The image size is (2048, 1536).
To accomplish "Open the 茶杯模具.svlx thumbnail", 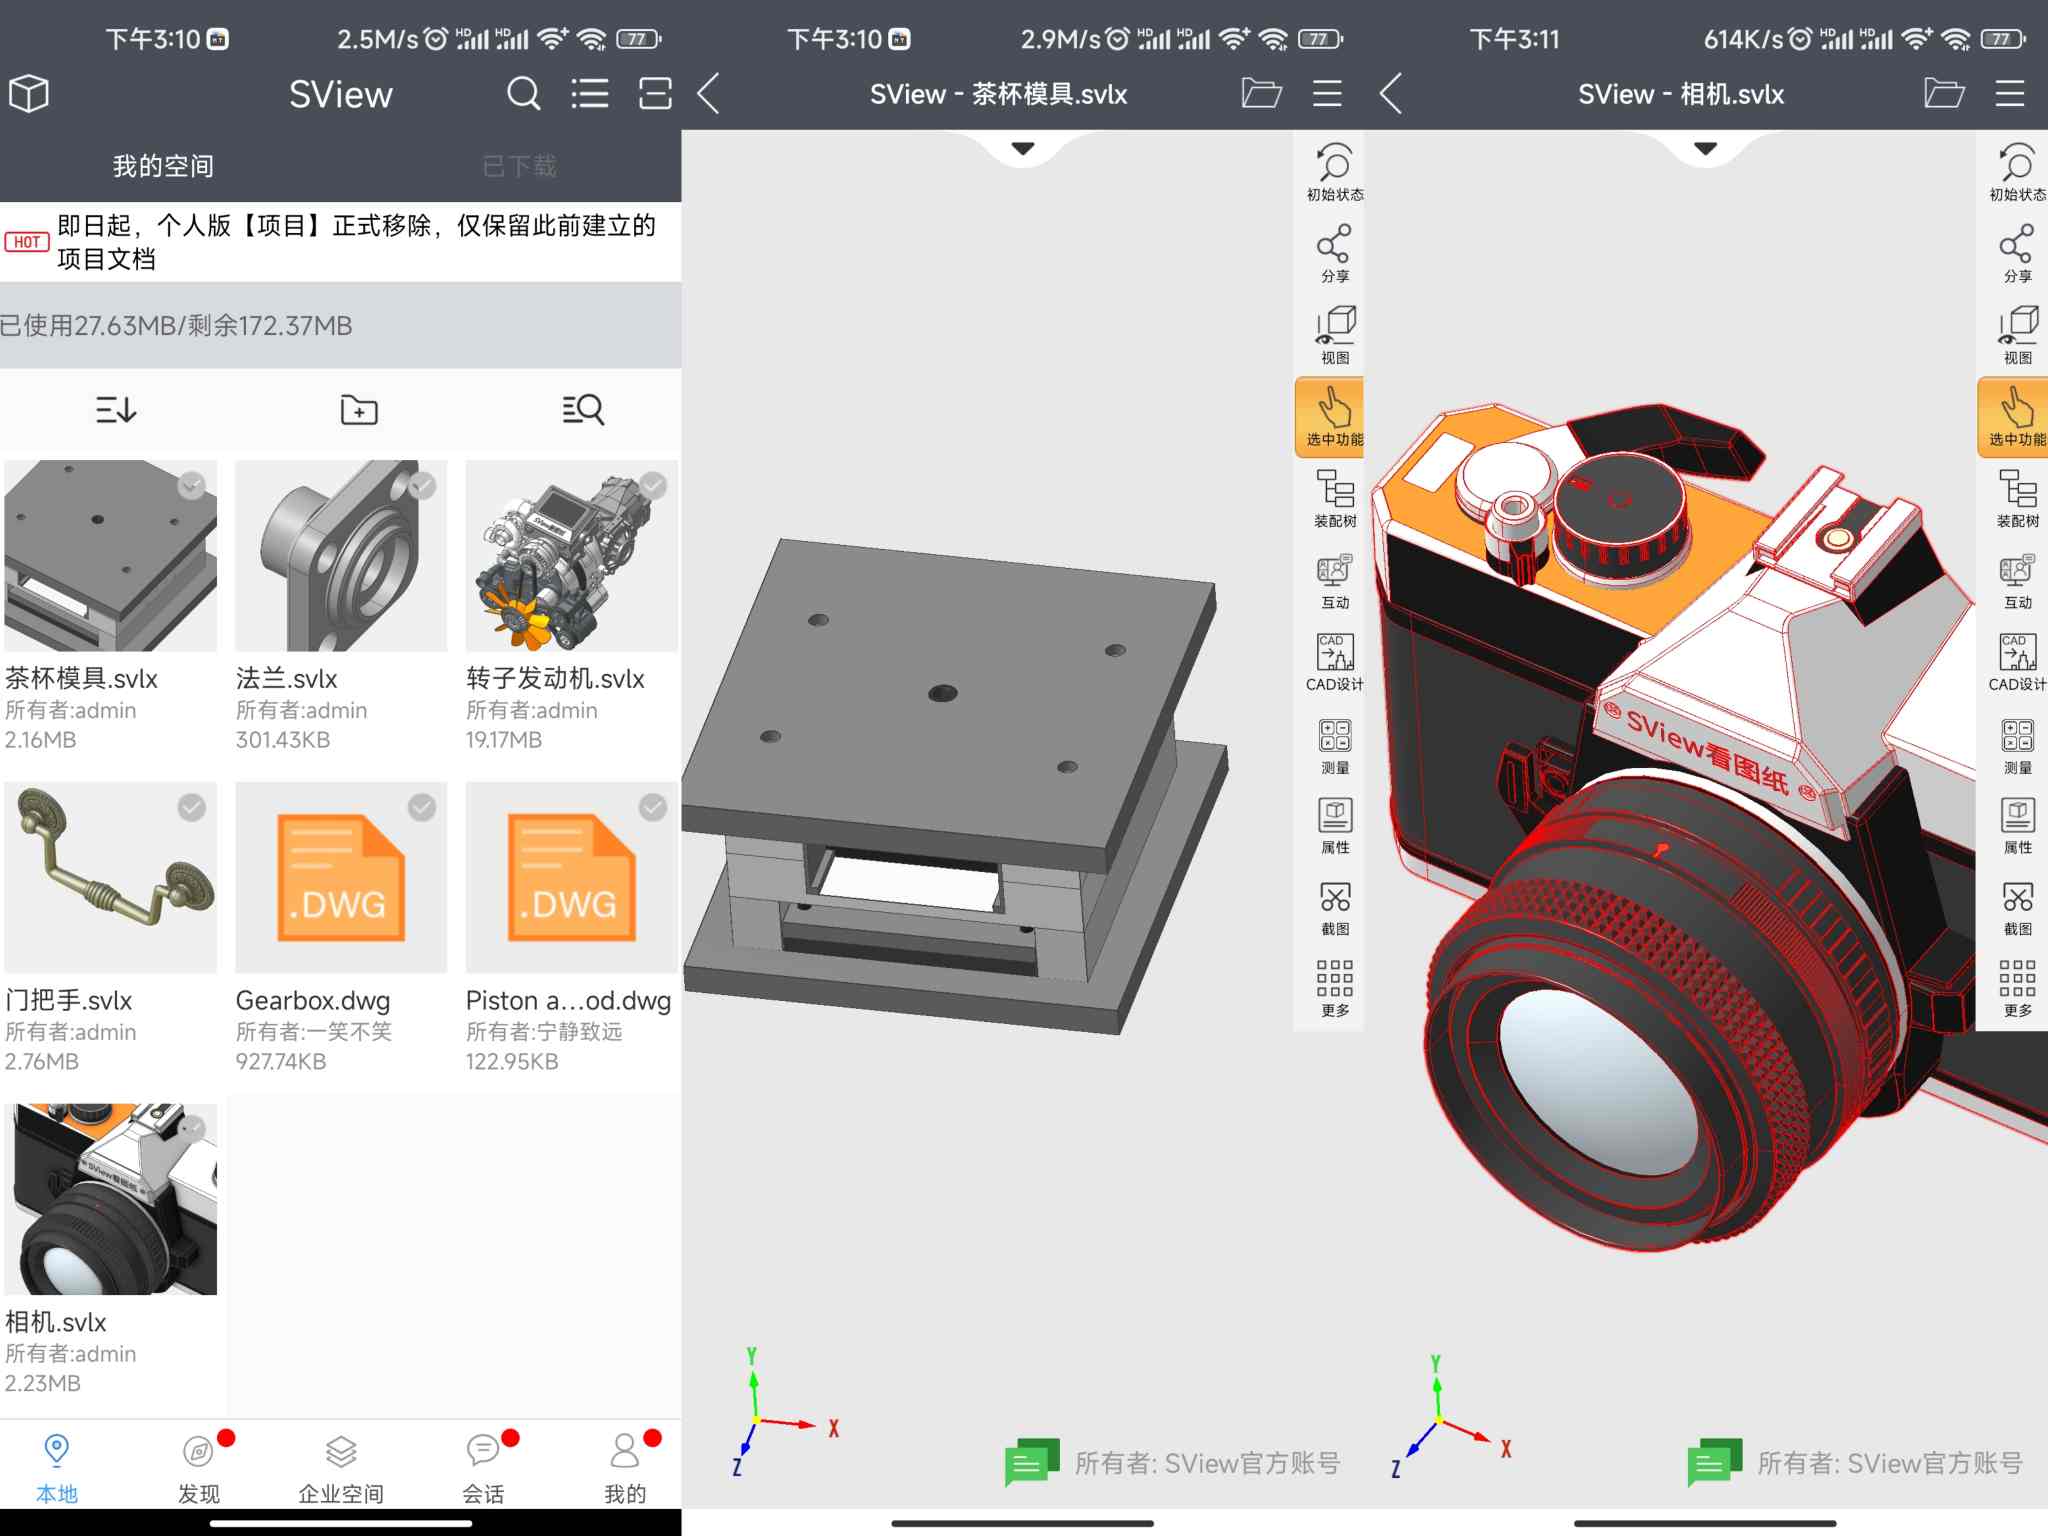I will pos(110,556).
